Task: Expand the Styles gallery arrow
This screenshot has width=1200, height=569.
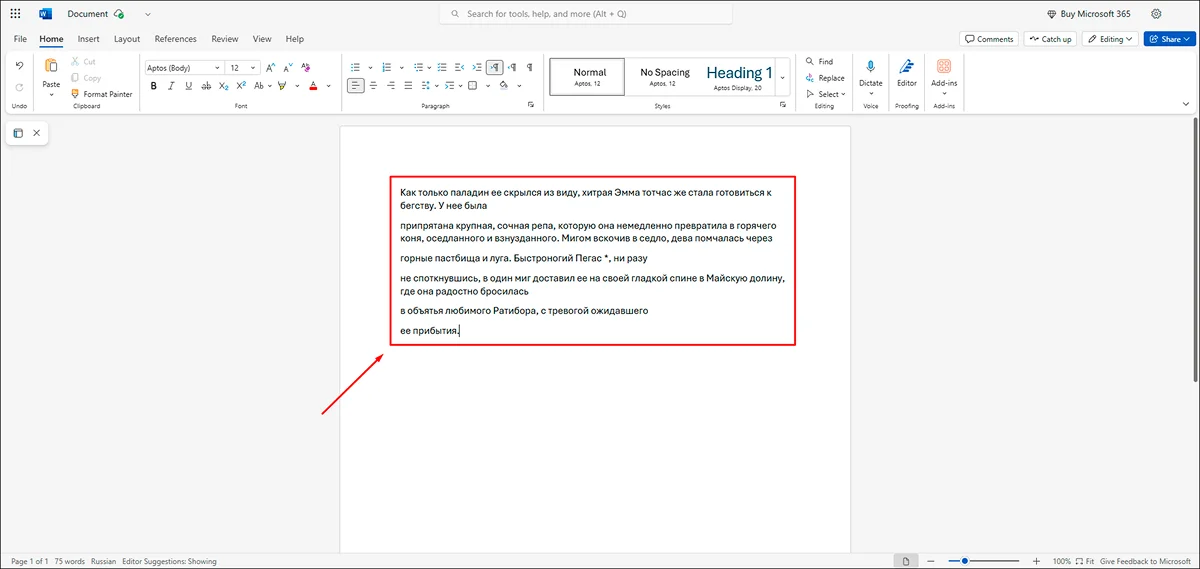Action: [783, 77]
